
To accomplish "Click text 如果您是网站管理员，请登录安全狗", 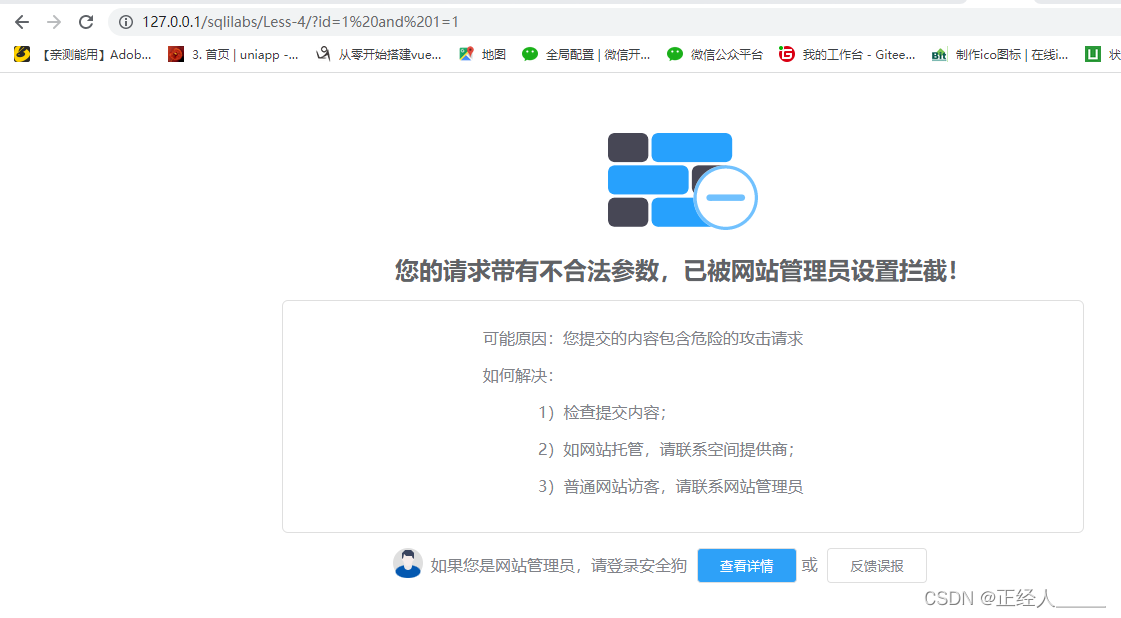I will pyautogui.click(x=558, y=566).
